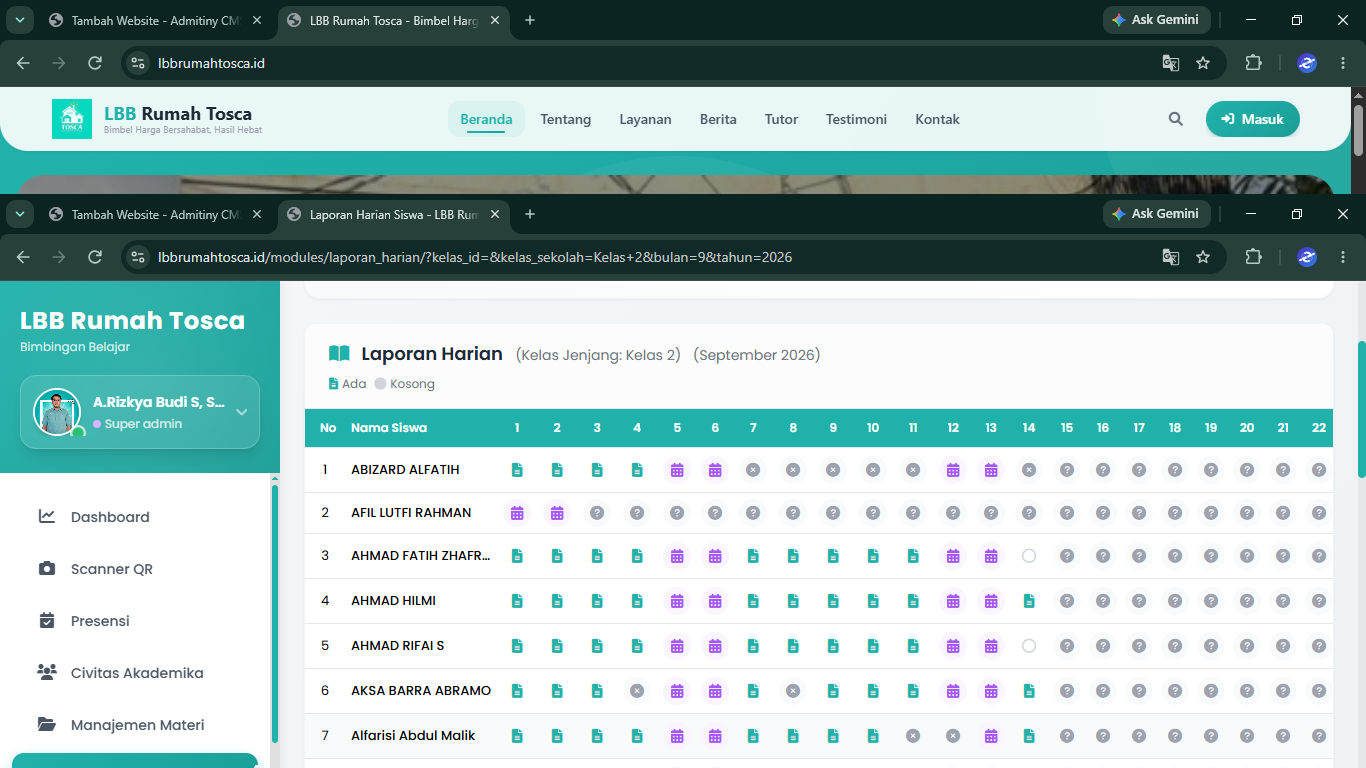
Task: Open the tab search dropdown in lower window
Action: 21,214
